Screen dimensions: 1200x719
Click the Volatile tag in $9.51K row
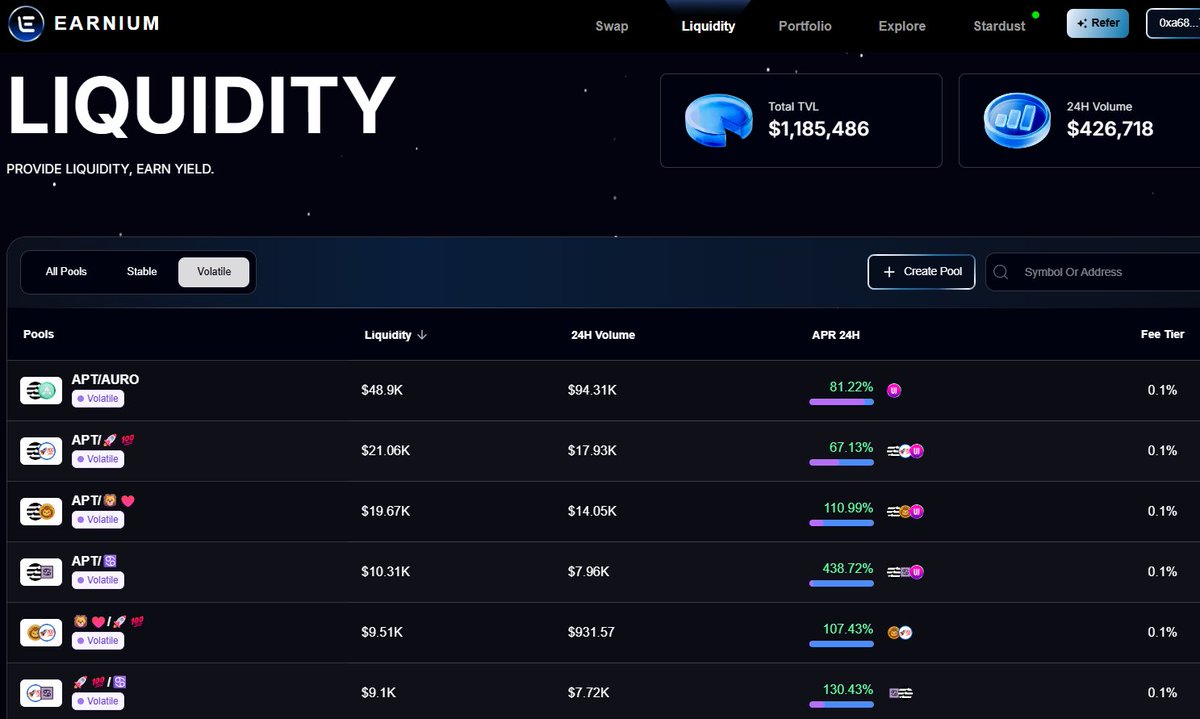[98, 641]
